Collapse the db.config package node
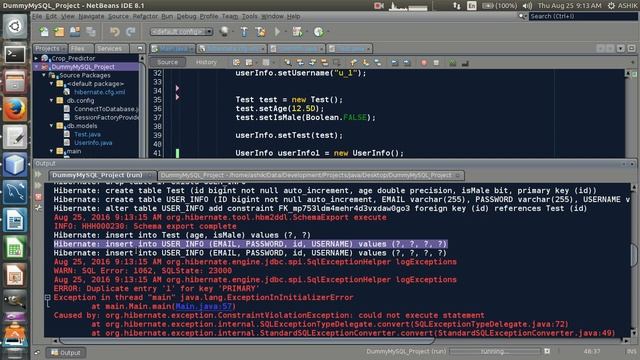640x360 pixels. [51, 100]
